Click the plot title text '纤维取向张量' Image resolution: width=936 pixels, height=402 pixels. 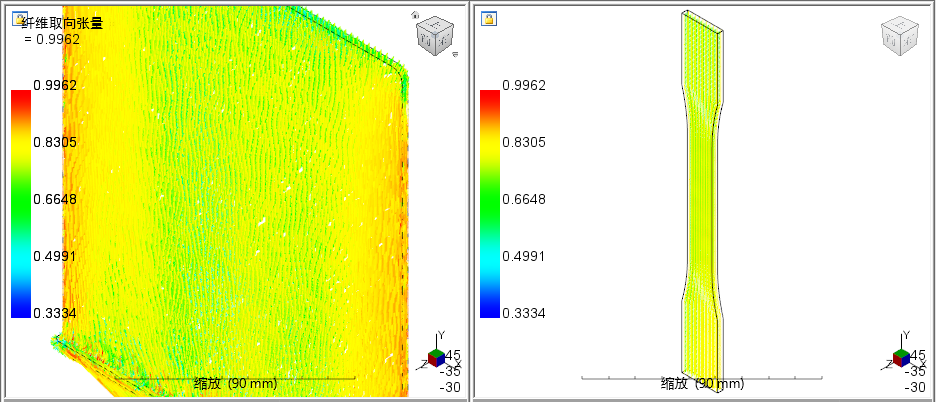62,24
